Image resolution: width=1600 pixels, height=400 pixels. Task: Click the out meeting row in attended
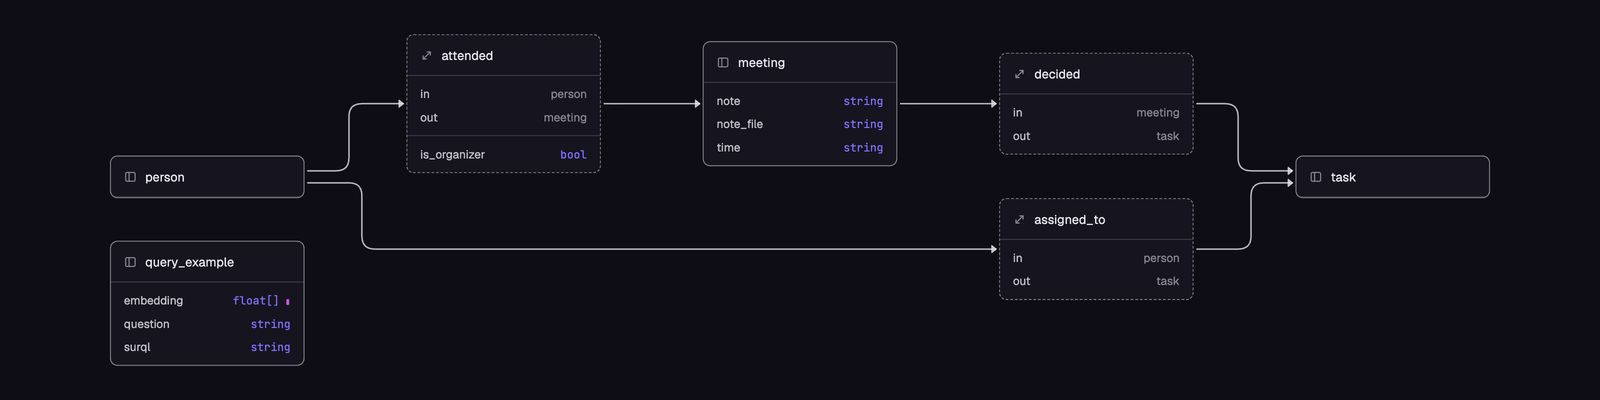pos(503,118)
